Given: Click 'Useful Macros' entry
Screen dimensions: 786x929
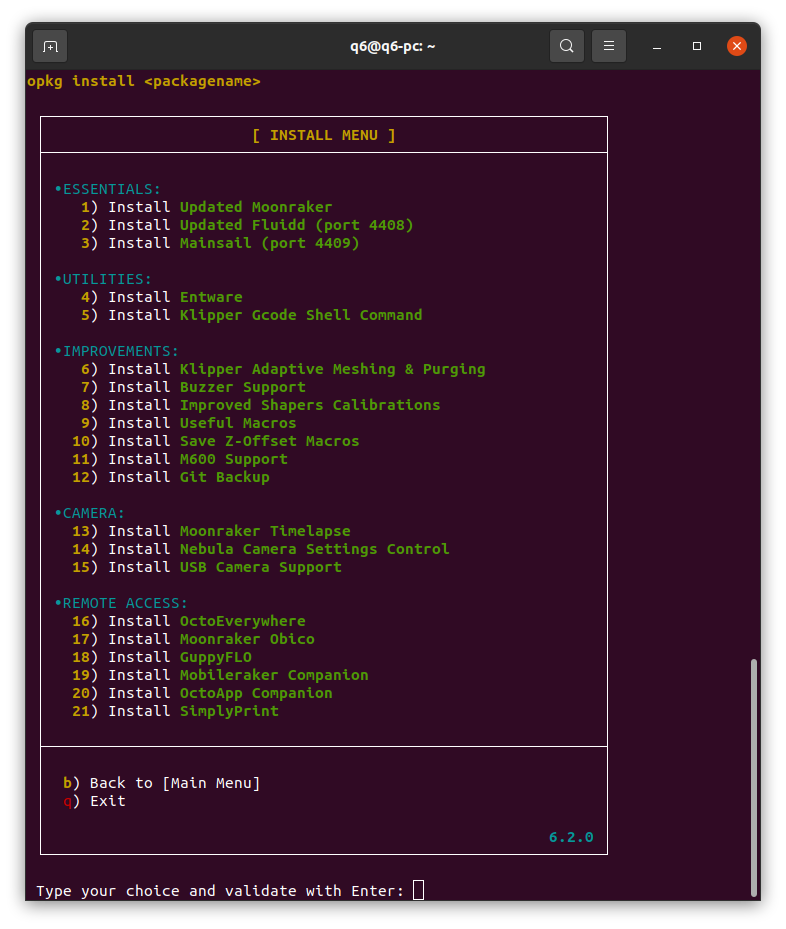Looking at the screenshot, I should (x=238, y=424).
